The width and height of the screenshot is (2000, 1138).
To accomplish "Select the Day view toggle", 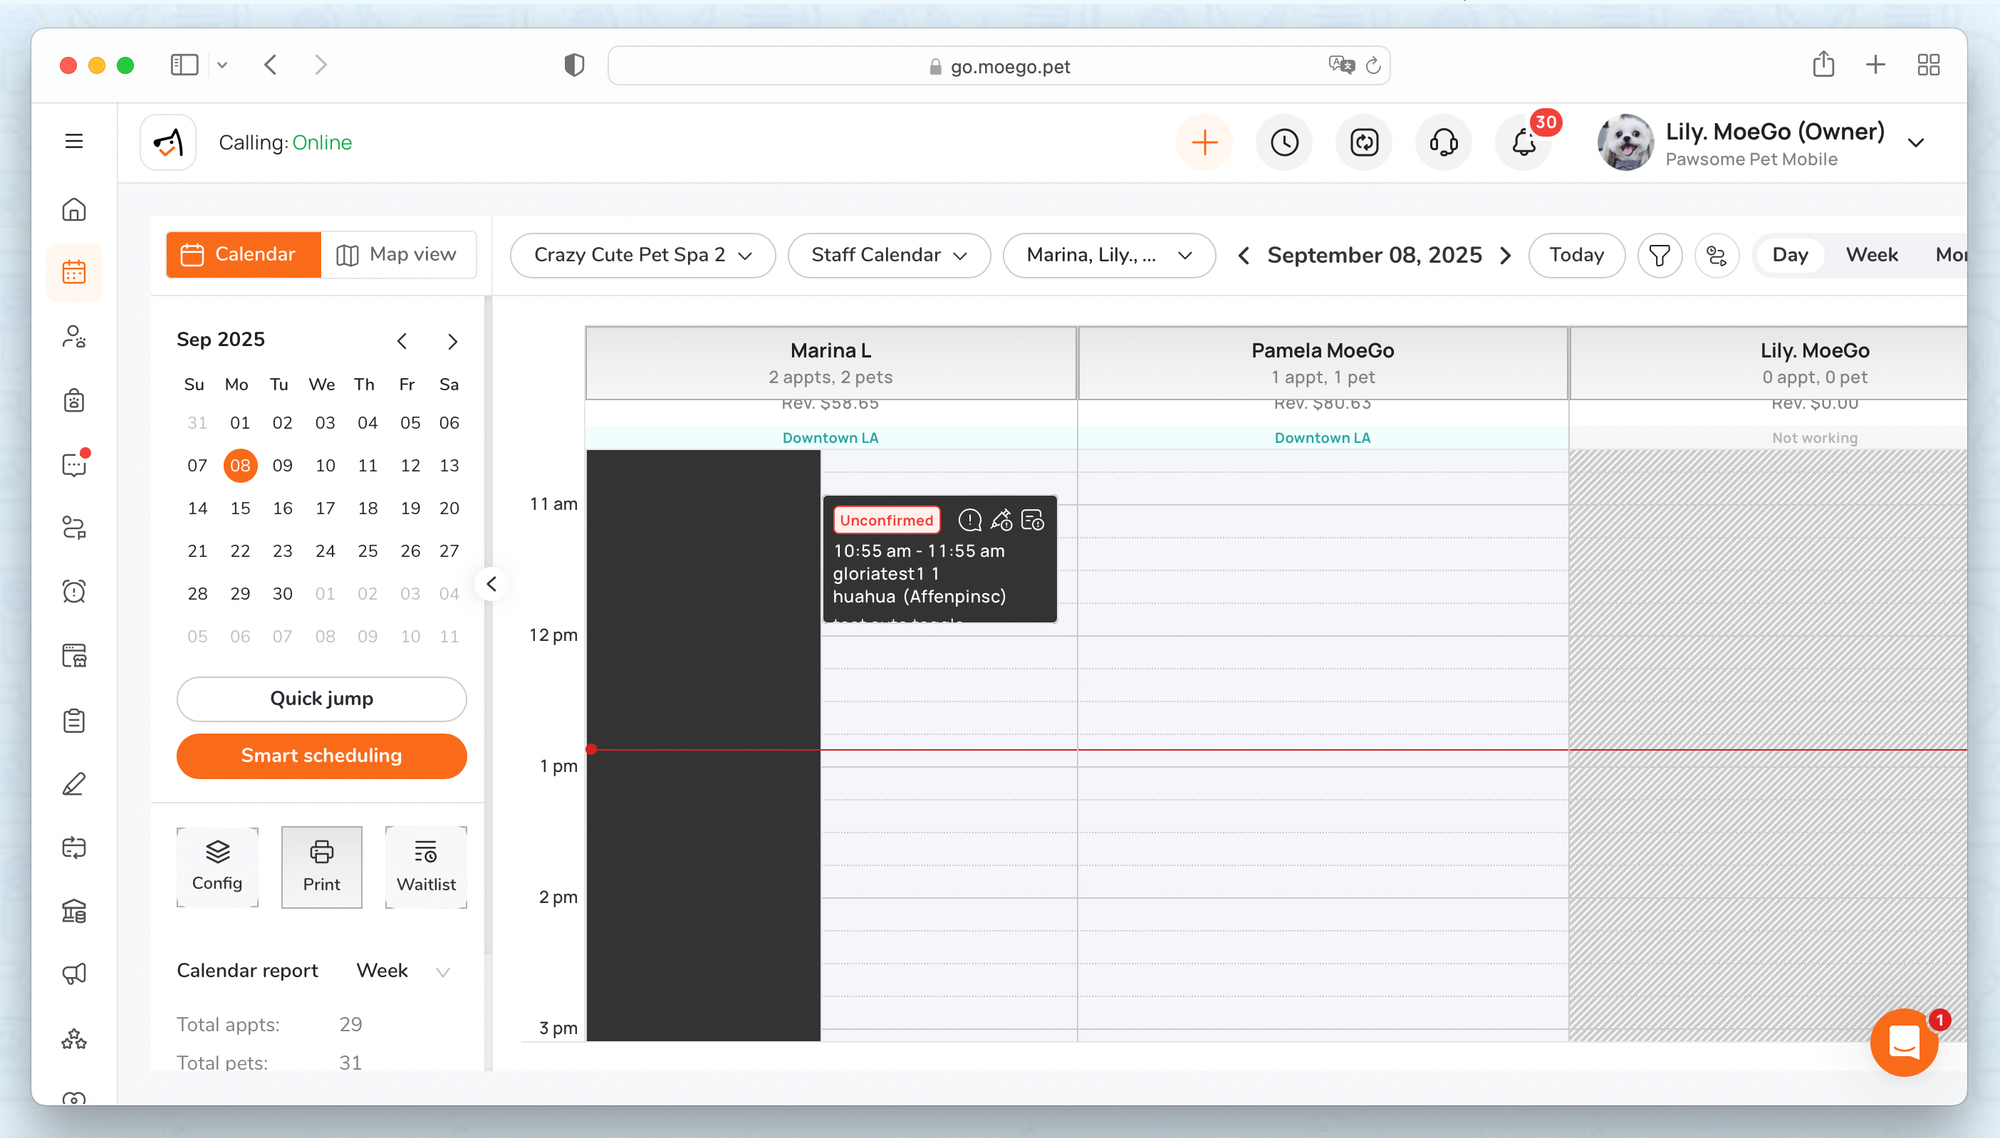I will coord(1789,255).
